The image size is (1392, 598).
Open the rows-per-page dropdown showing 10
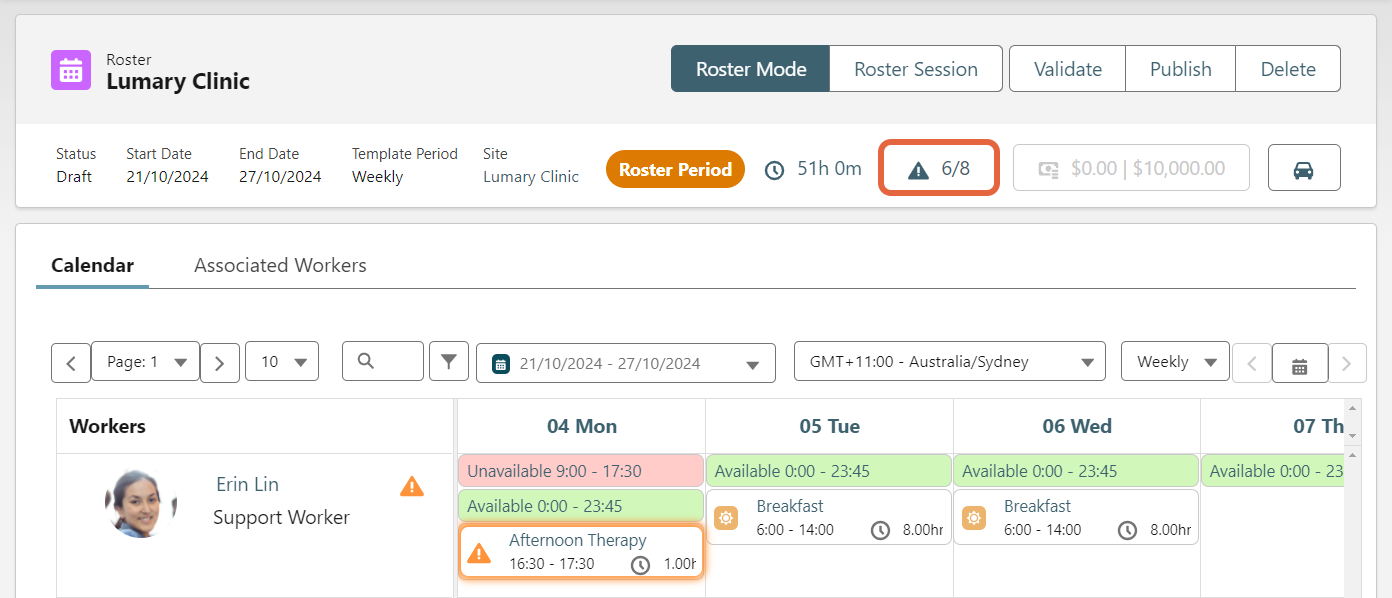pyautogui.click(x=282, y=361)
